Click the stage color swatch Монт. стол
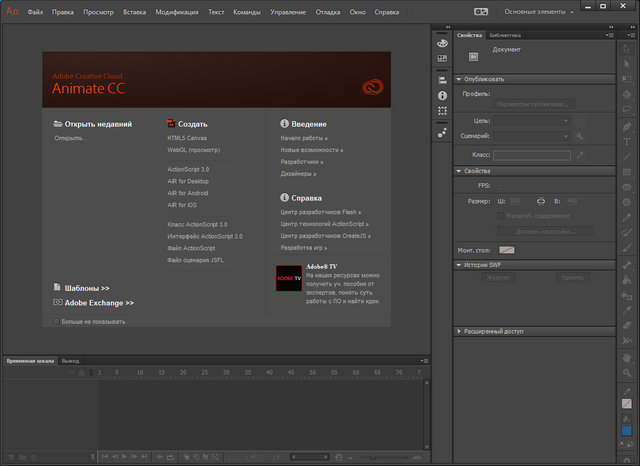The height and width of the screenshot is (466, 640). coord(507,250)
